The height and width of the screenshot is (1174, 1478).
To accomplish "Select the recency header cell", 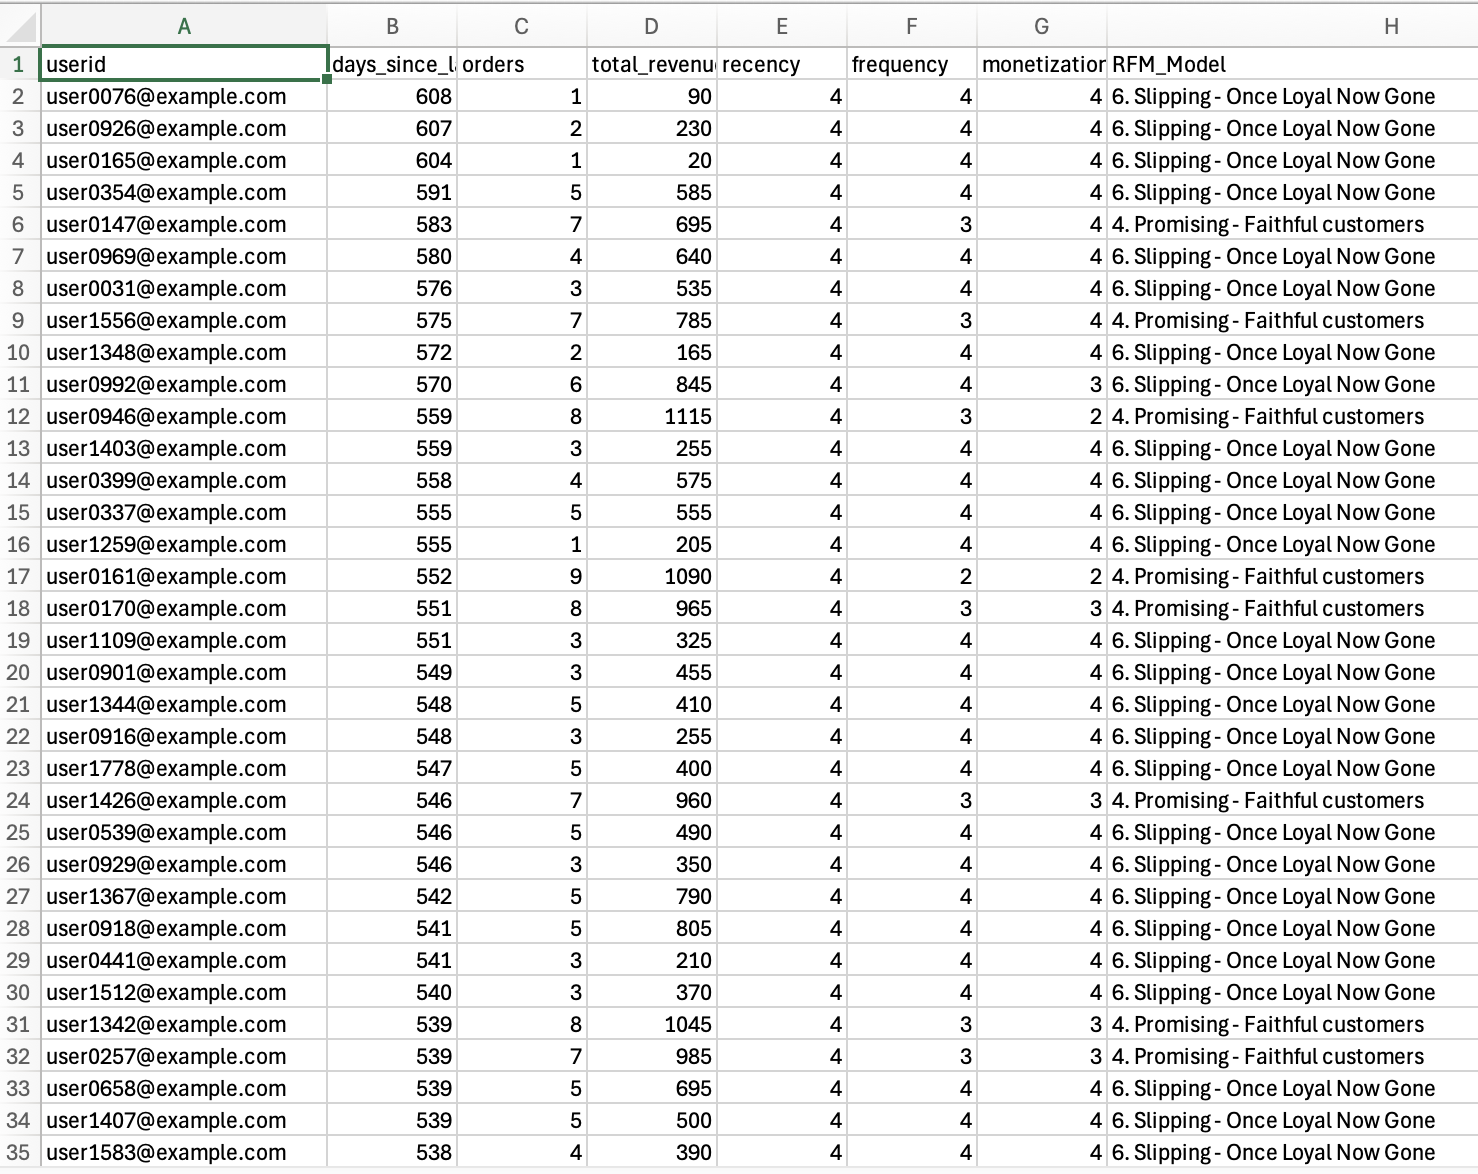I will [x=781, y=65].
